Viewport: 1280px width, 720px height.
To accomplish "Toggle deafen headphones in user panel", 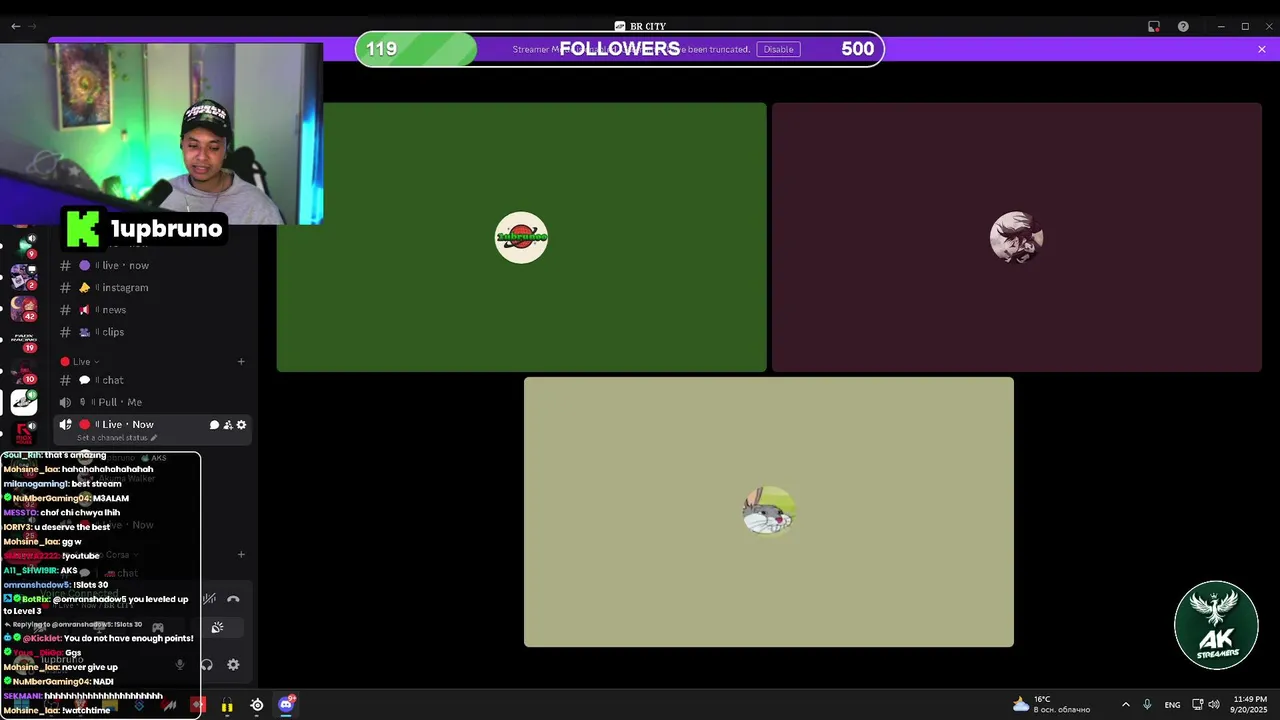I will (207, 664).
